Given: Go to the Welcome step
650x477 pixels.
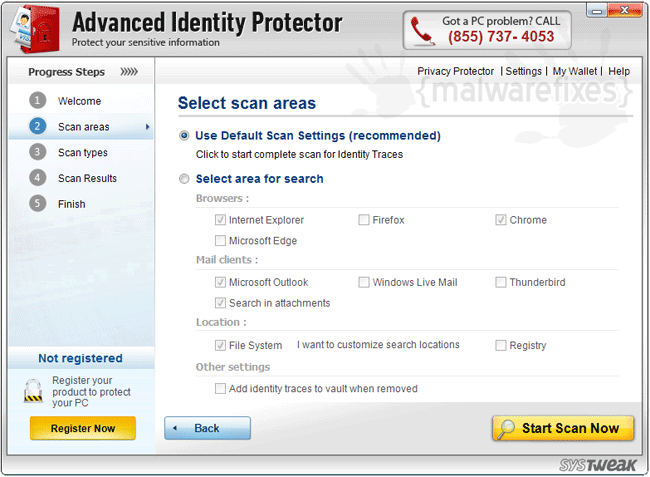Looking at the screenshot, I should coord(80,101).
